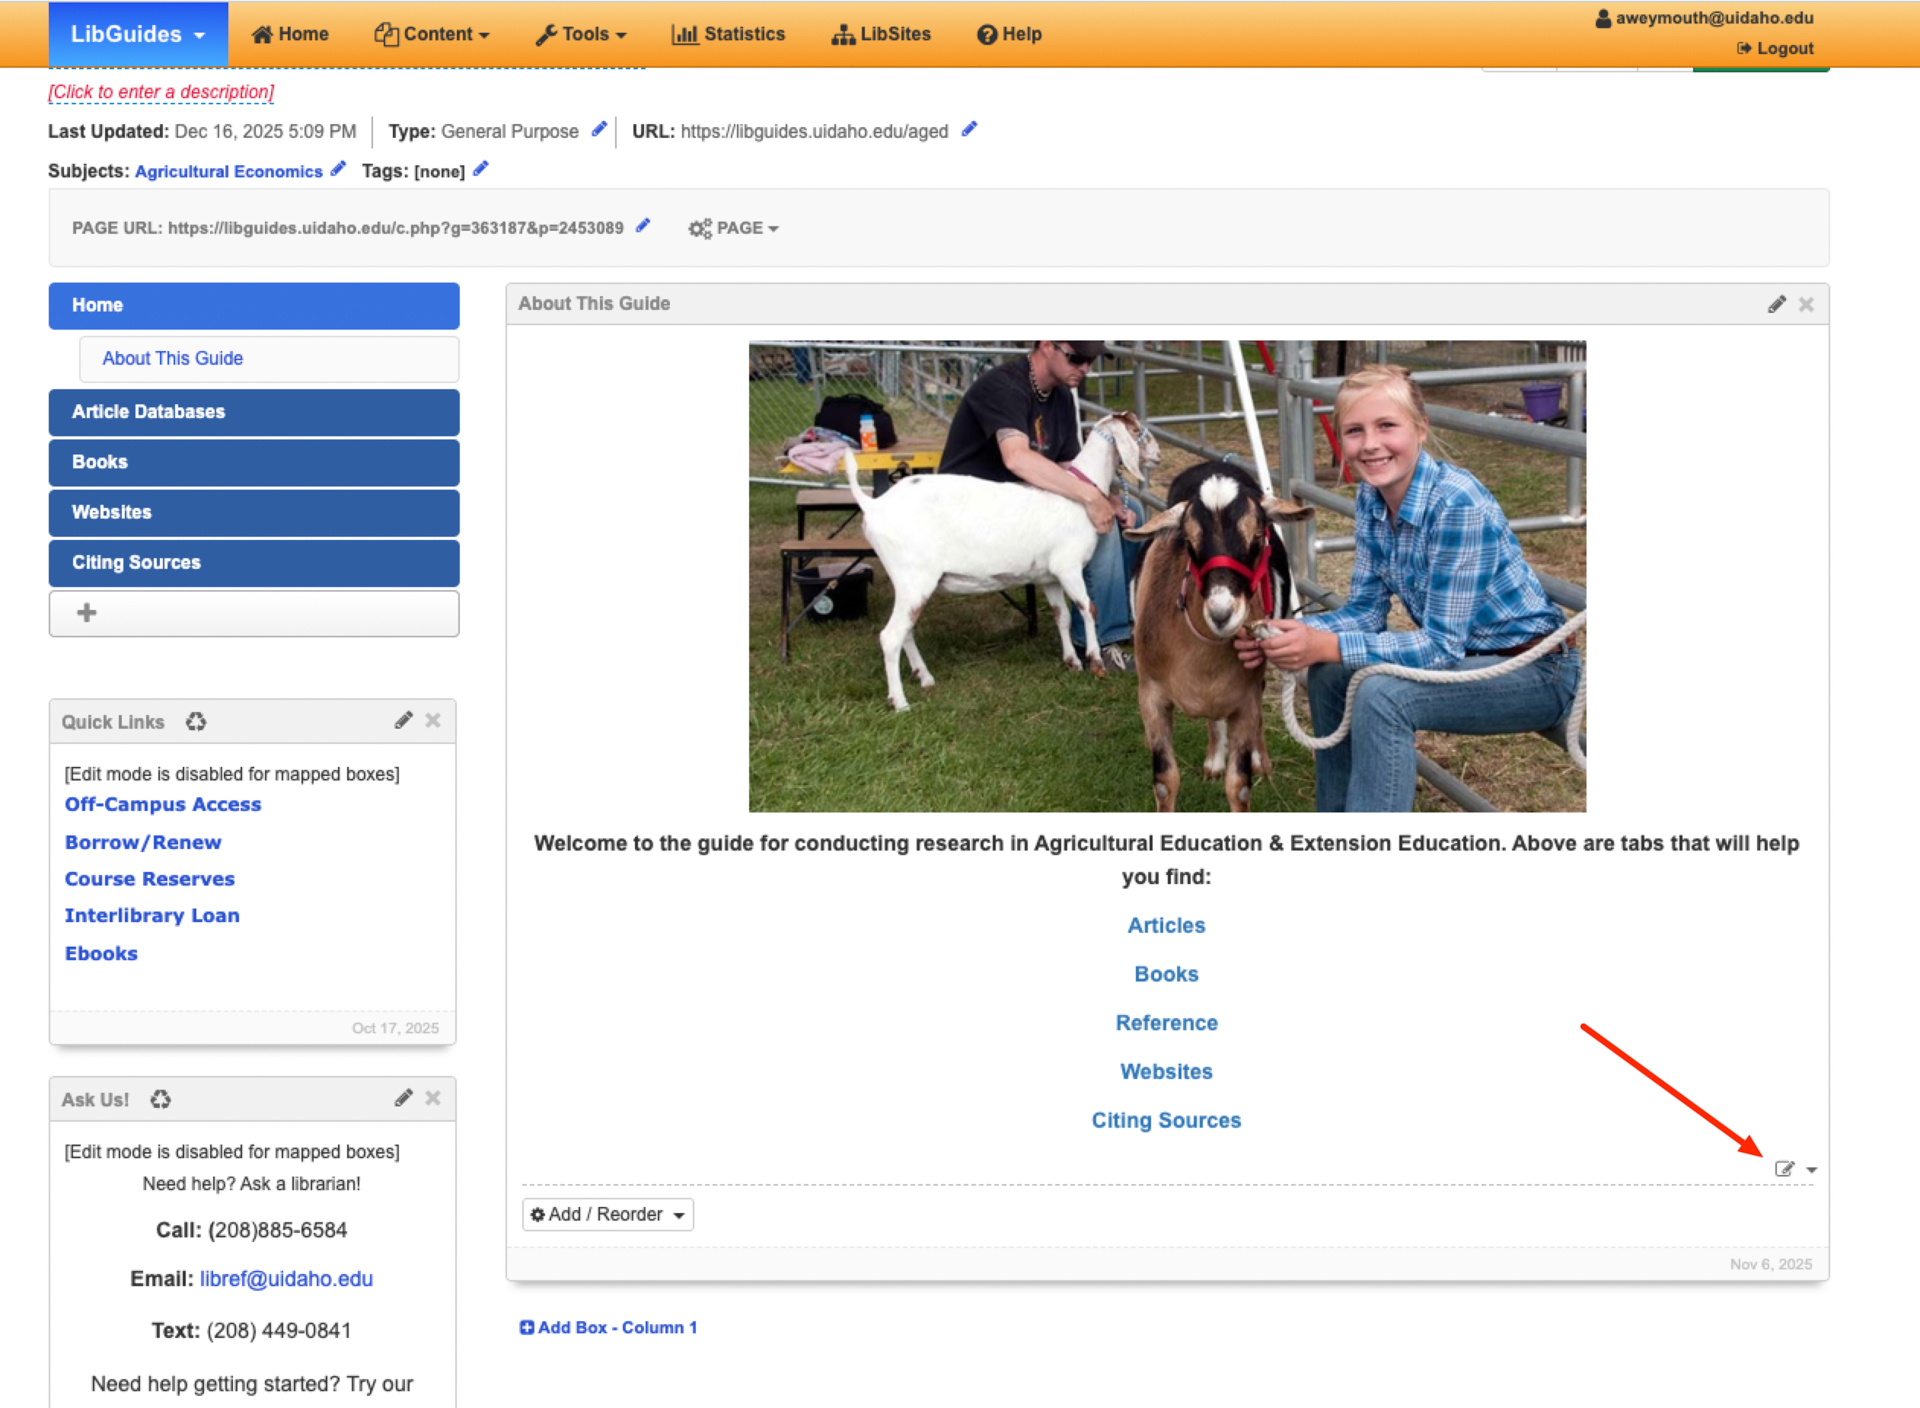Open the LibGuides product dropdown
This screenshot has width=1920, height=1408.
138,34
